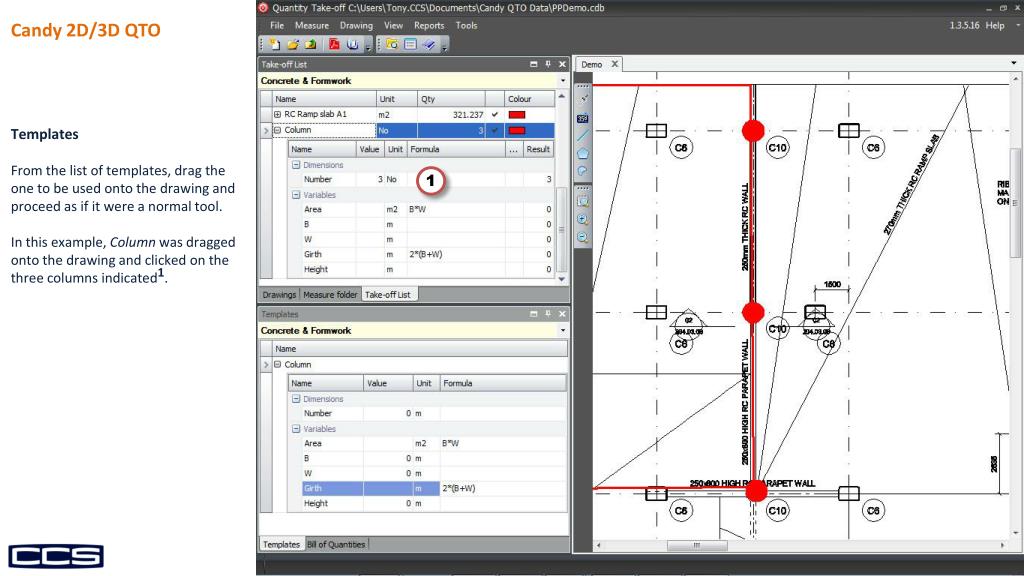
Task: Switch to the Measure folder tab
Action: pyautogui.click(x=330, y=295)
